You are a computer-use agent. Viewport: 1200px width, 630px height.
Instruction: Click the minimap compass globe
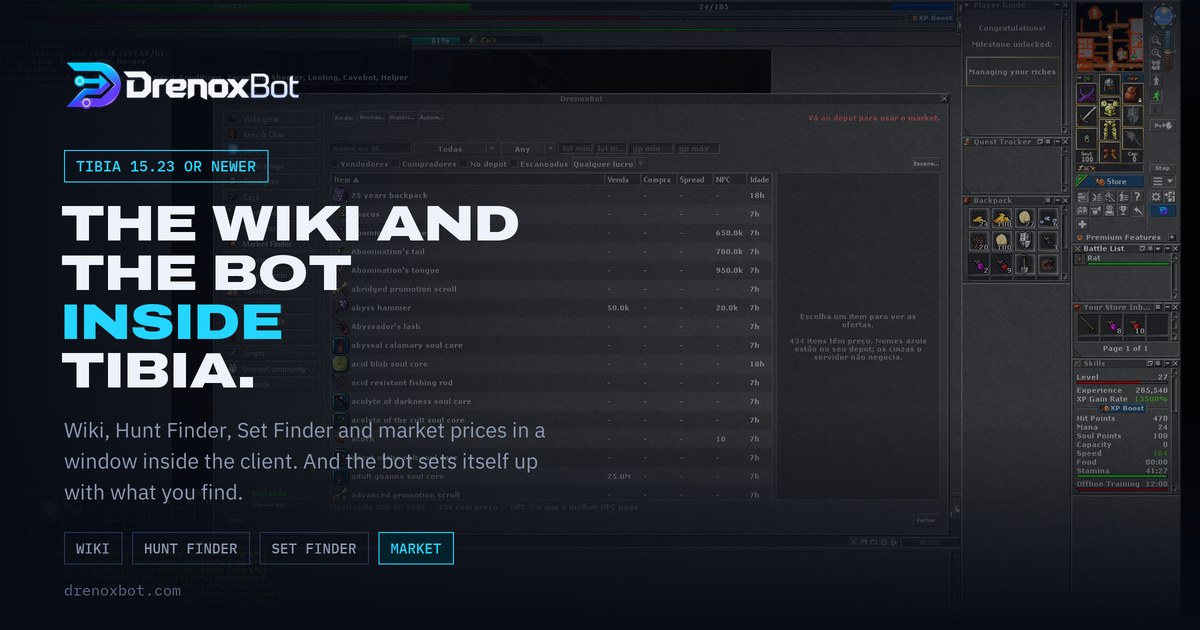point(1164,16)
